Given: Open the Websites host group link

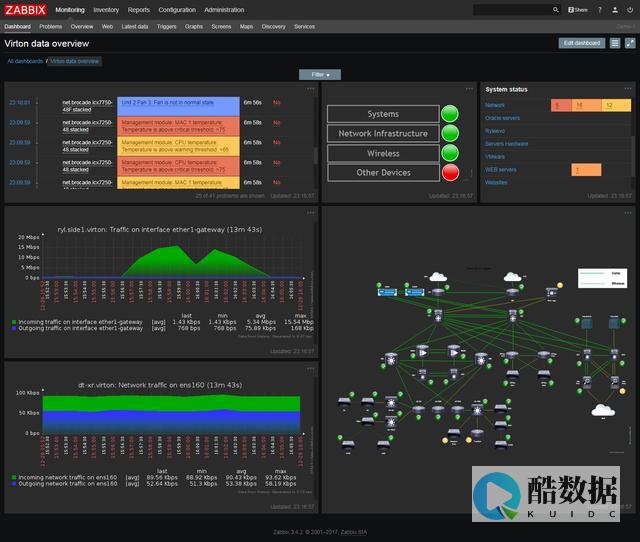Looking at the screenshot, I should click(496, 182).
